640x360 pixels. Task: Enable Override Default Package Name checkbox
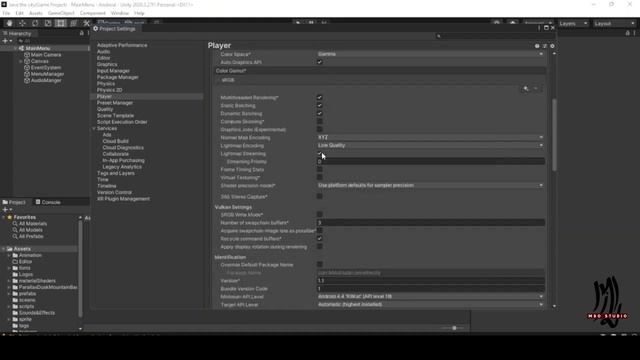320,264
